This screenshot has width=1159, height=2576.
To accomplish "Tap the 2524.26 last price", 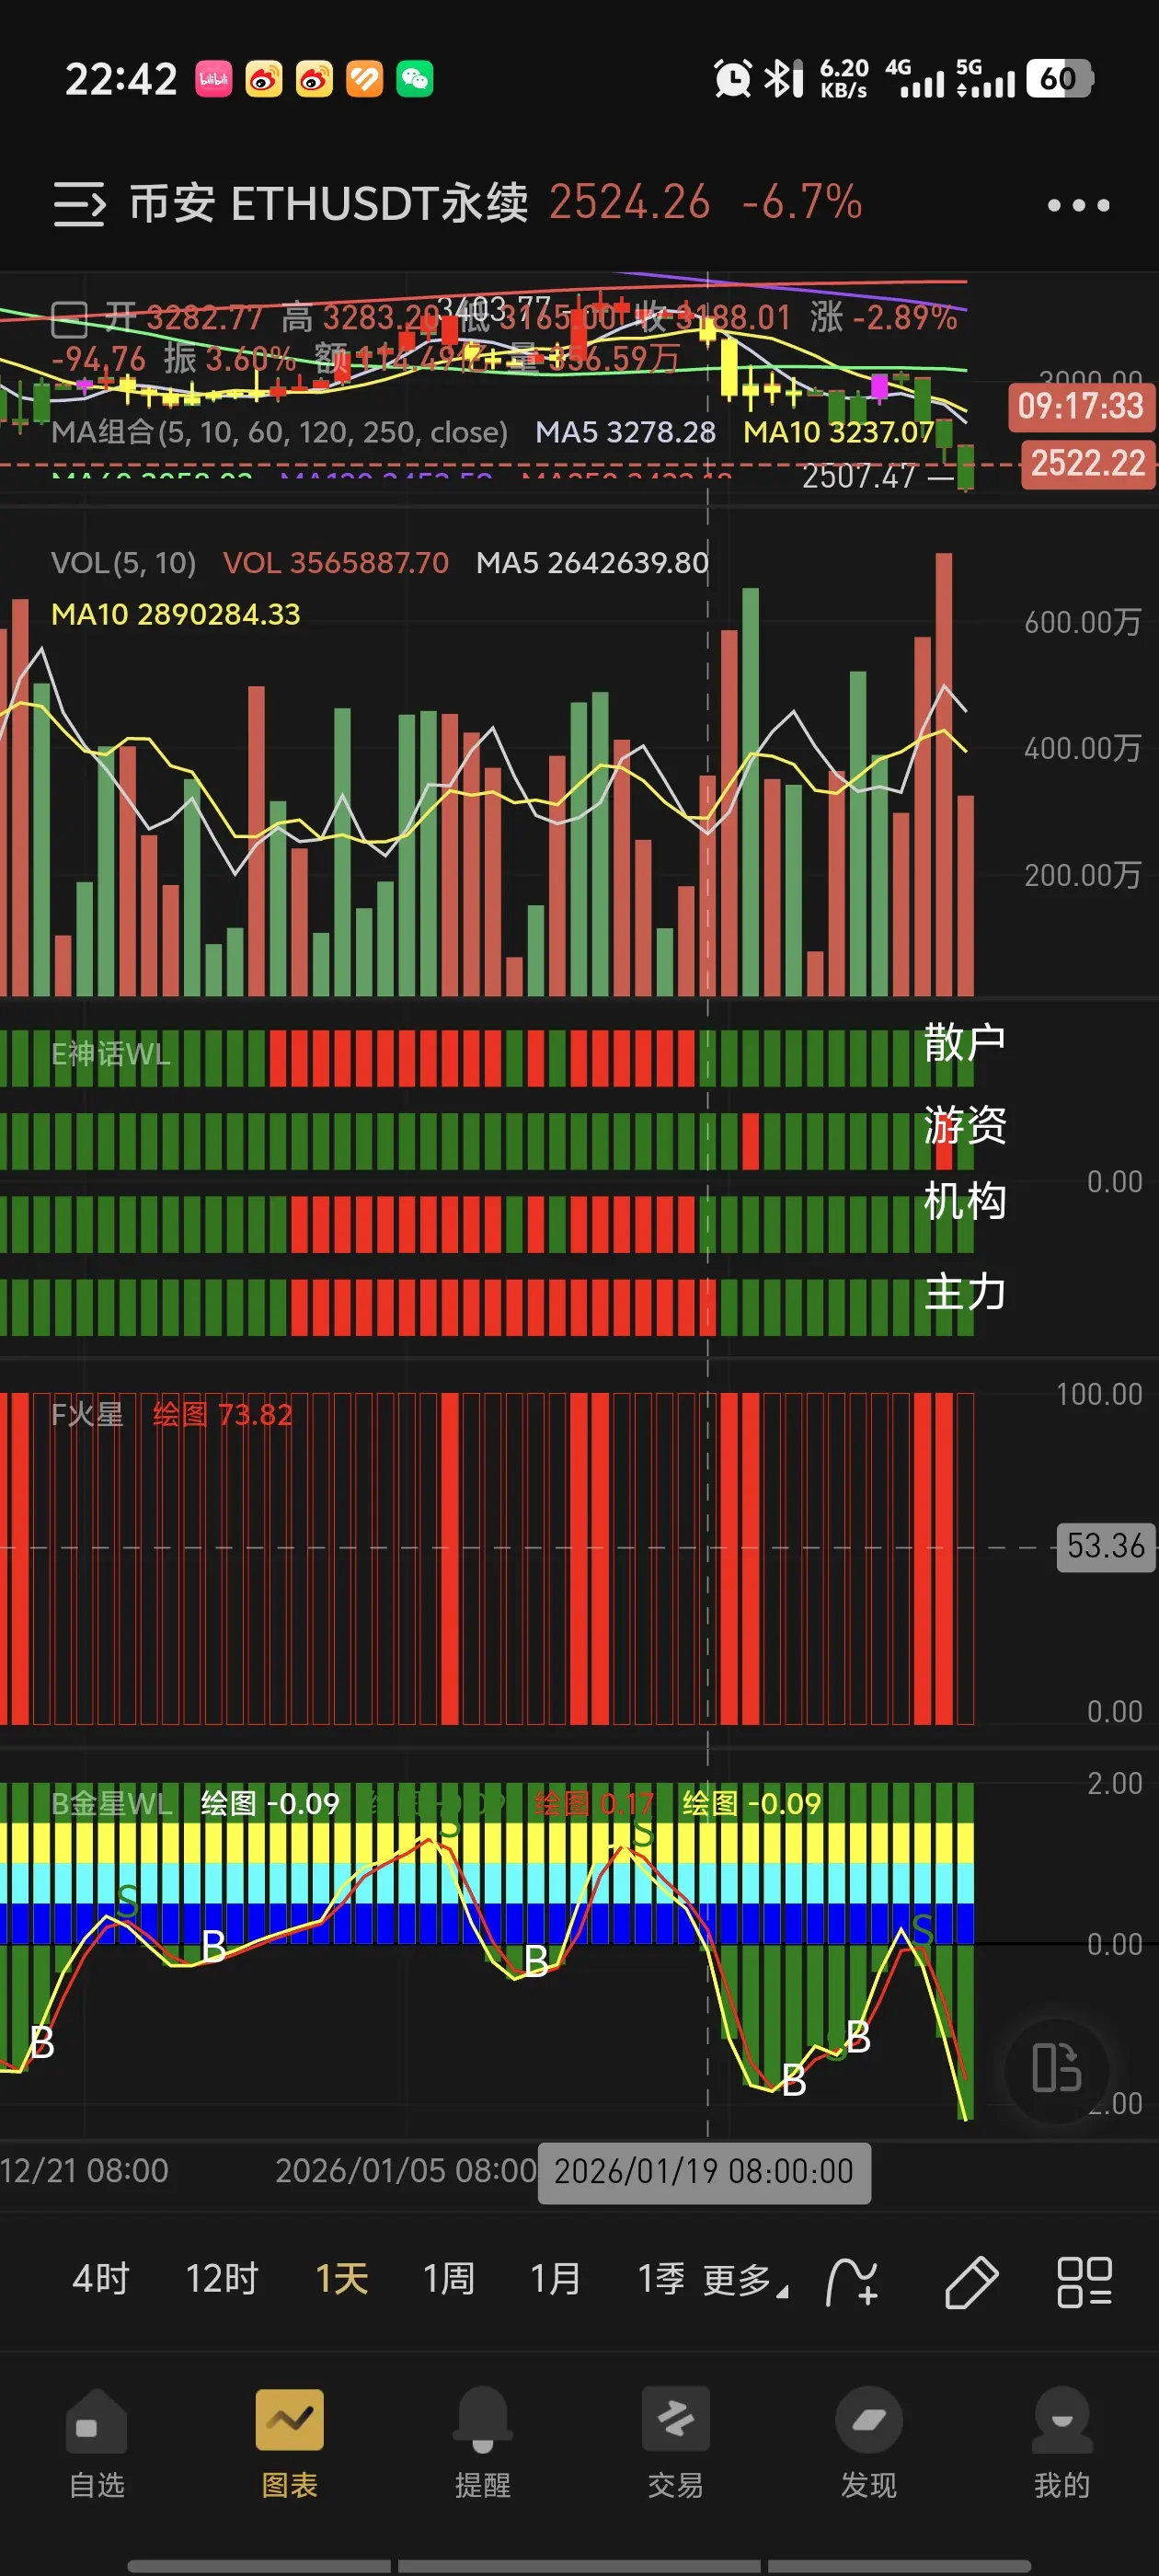I will tap(630, 203).
